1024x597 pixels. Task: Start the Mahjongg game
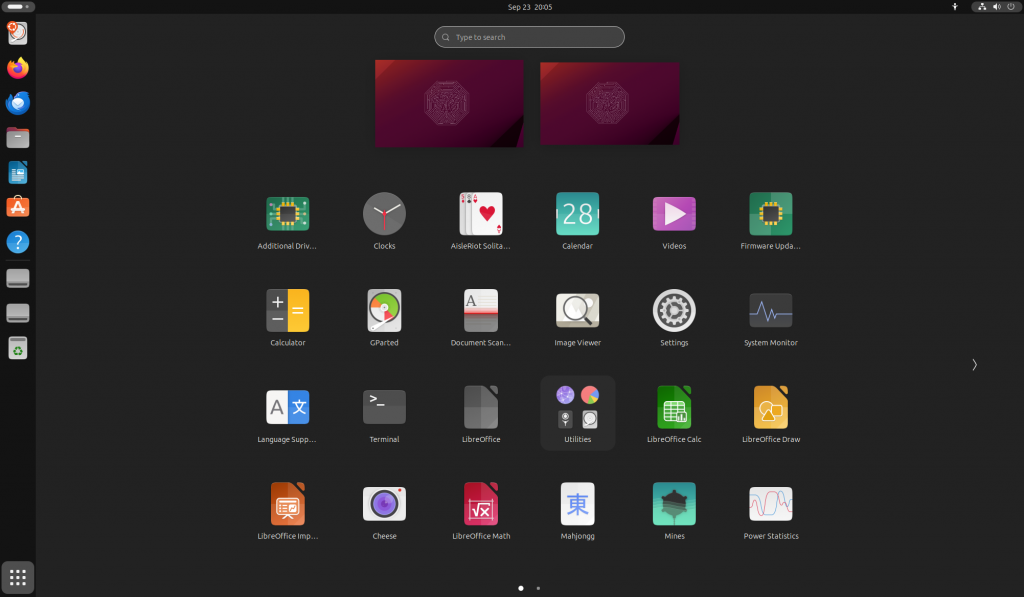click(577, 503)
